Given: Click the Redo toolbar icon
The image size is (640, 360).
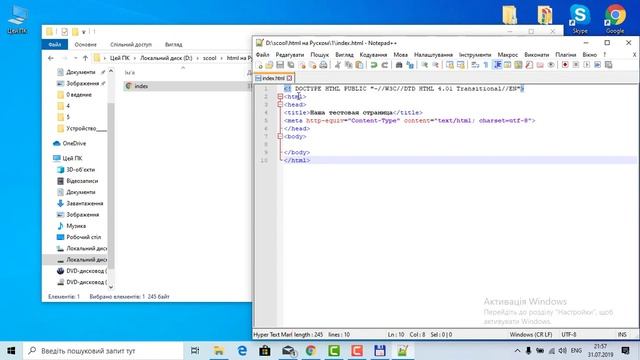Looking at the screenshot, I should click(x=384, y=65).
